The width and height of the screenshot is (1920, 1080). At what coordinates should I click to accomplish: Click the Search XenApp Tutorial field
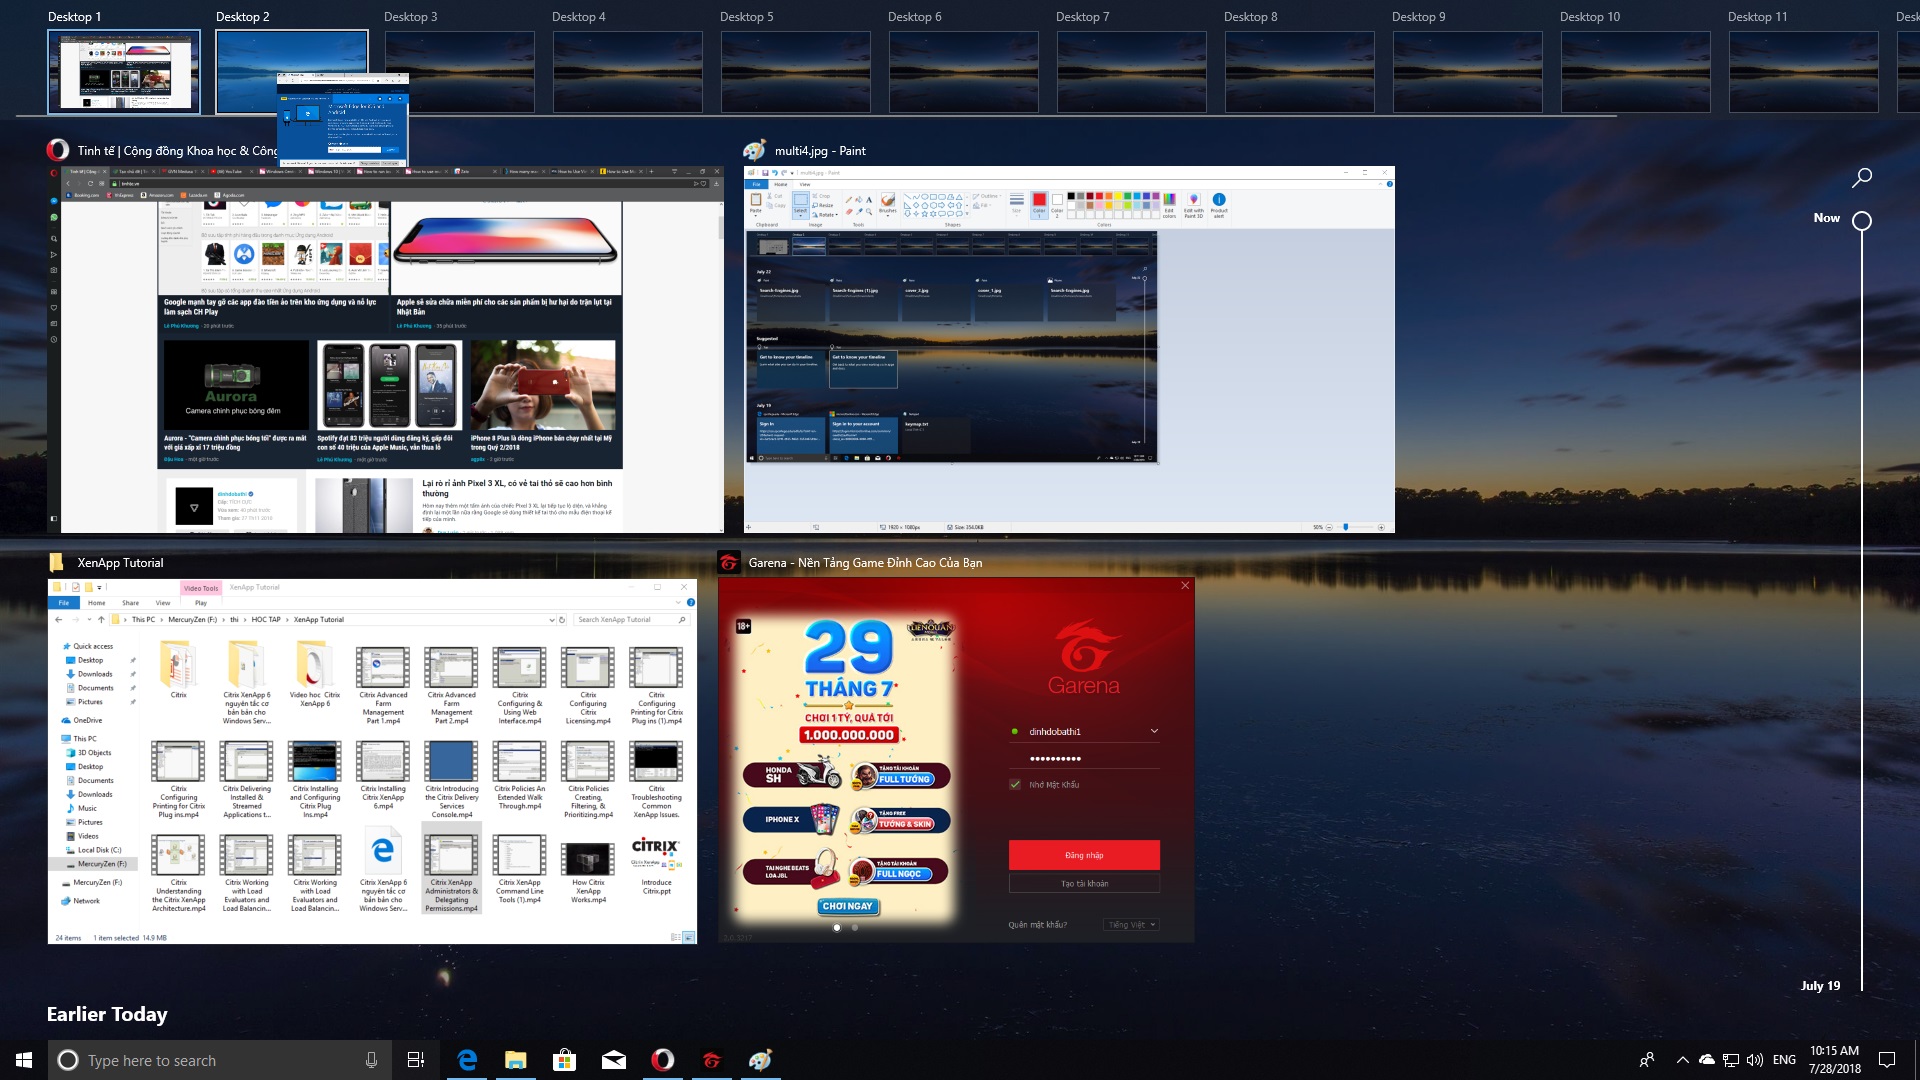click(x=632, y=620)
